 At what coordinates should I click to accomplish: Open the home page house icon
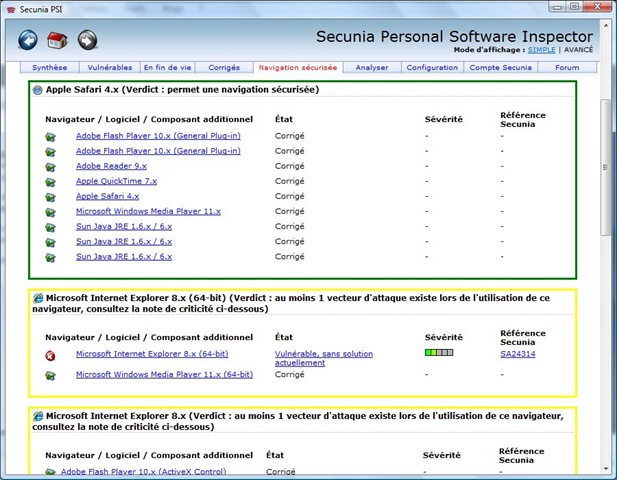pyautogui.click(x=57, y=40)
